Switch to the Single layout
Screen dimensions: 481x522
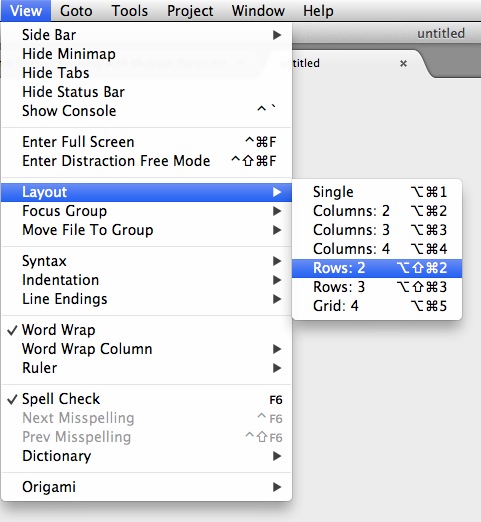point(377,192)
